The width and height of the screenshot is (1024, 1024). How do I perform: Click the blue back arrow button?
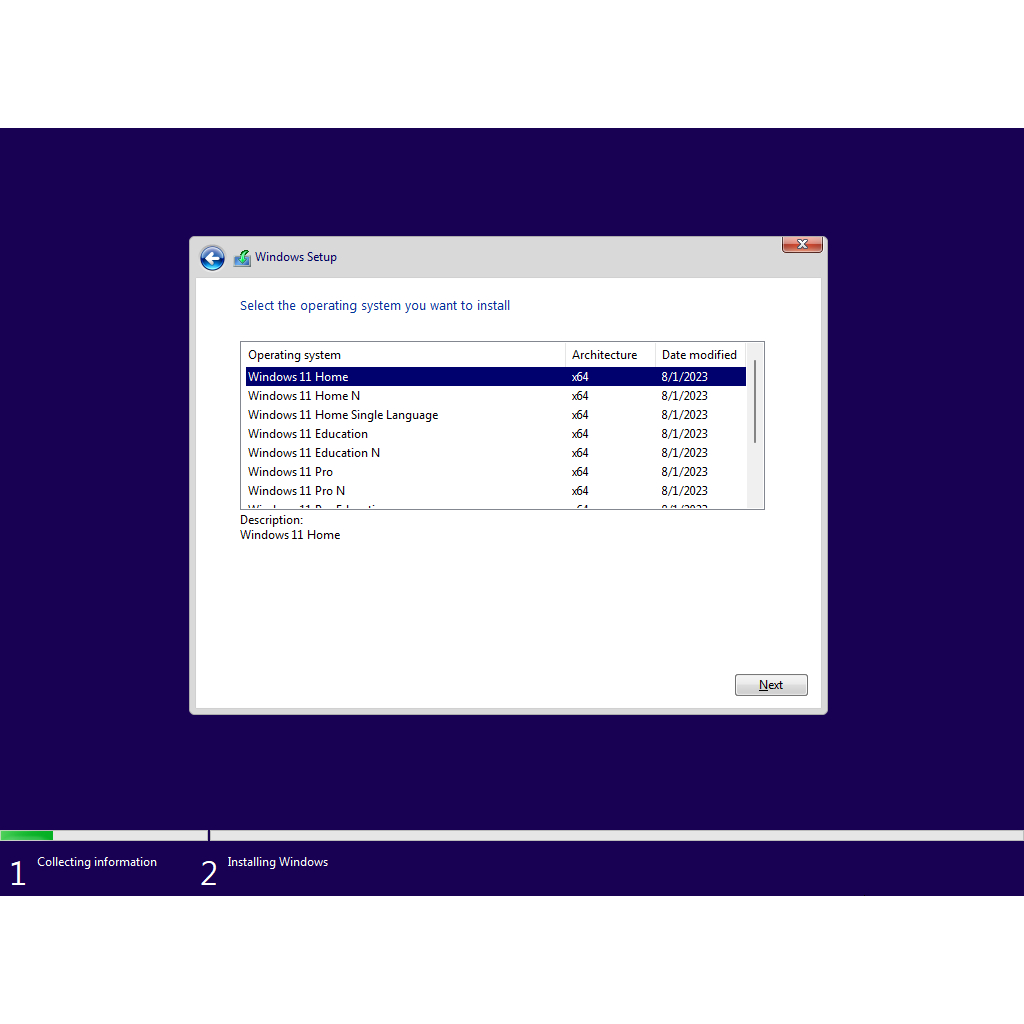click(x=212, y=258)
